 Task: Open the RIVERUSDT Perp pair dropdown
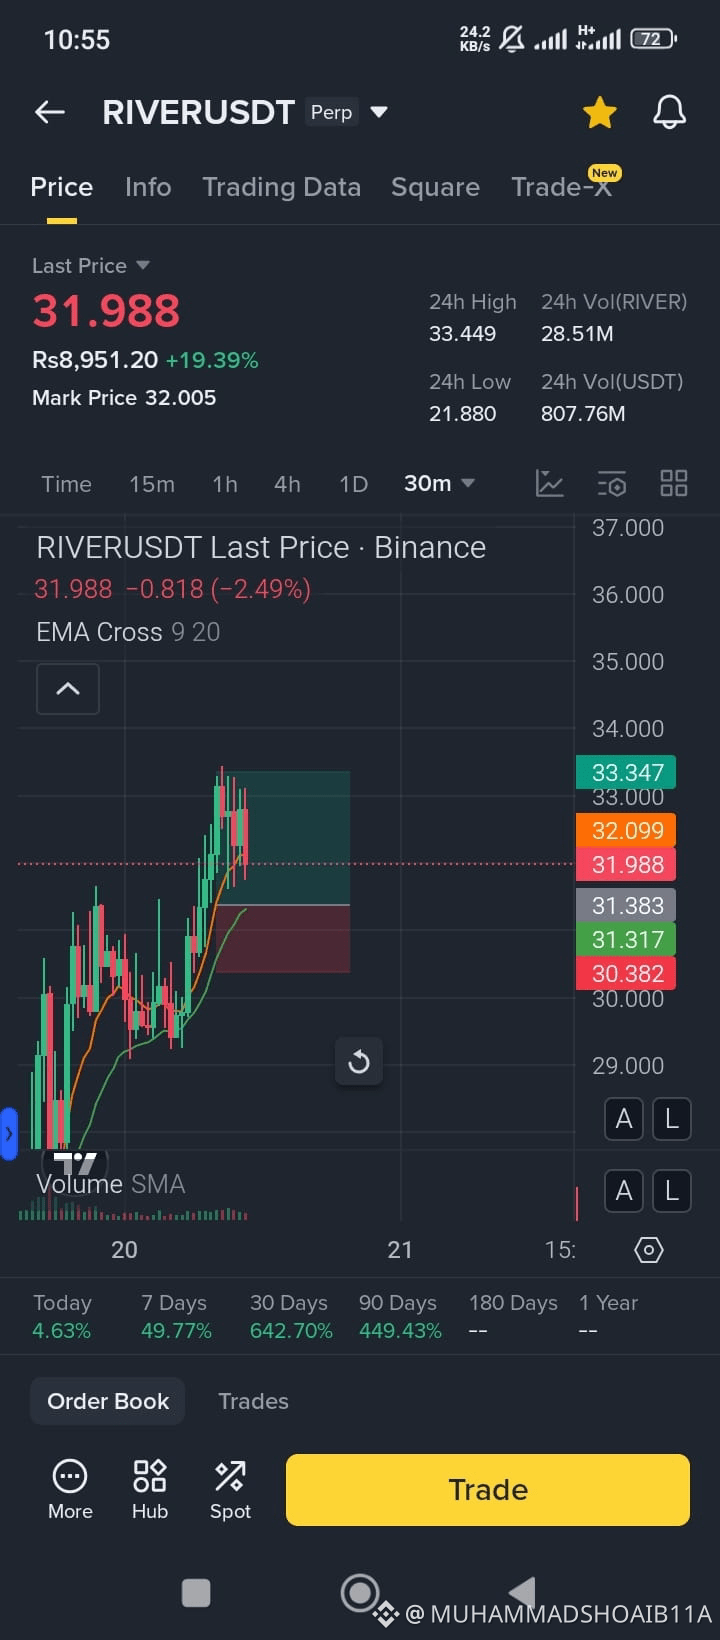[x=379, y=112]
